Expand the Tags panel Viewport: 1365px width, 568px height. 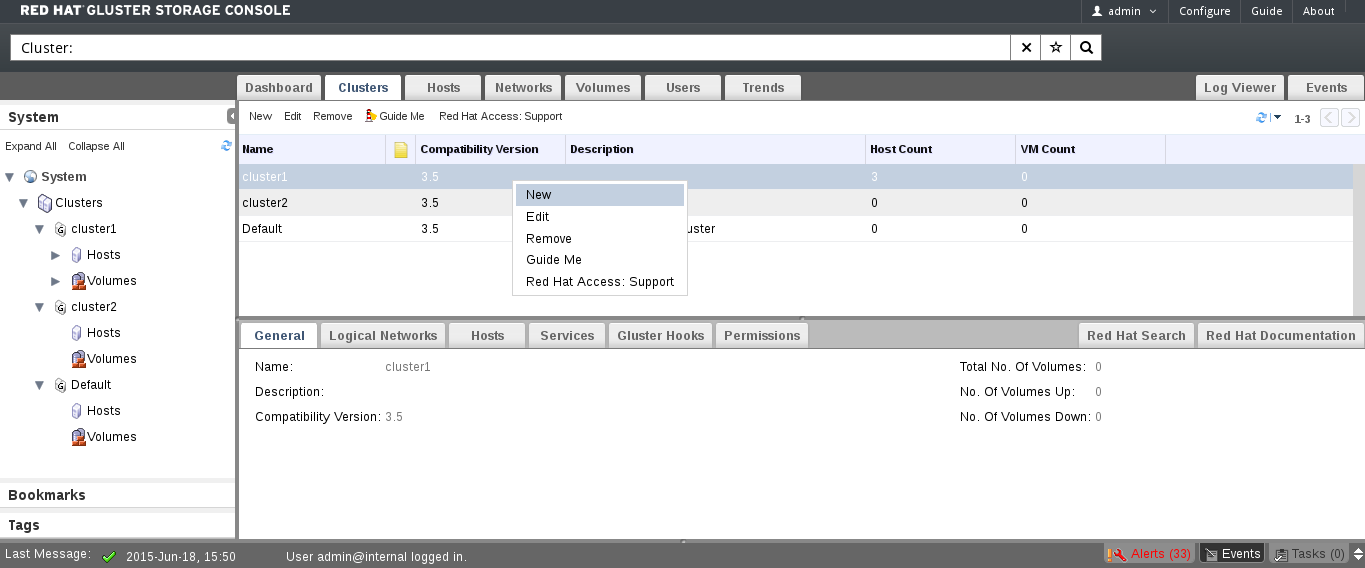click(117, 525)
